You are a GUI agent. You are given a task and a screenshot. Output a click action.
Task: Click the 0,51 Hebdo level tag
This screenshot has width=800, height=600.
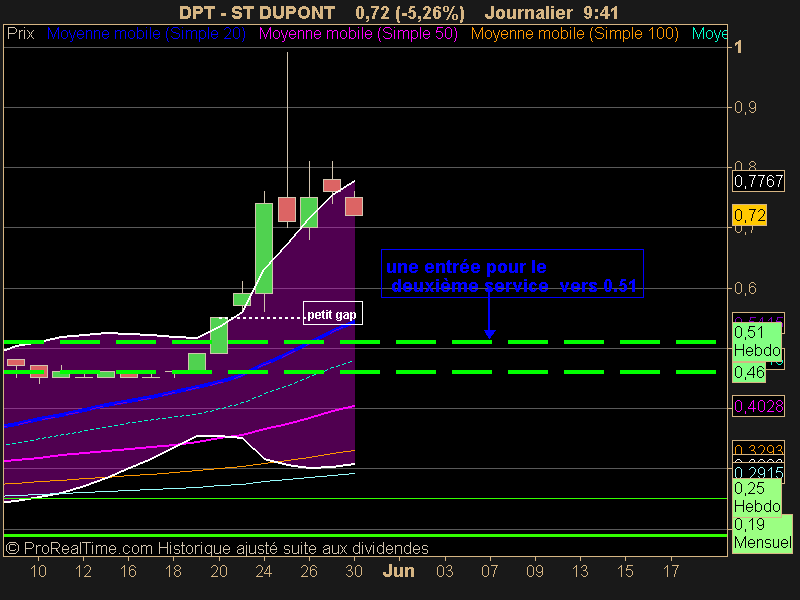(x=757, y=341)
